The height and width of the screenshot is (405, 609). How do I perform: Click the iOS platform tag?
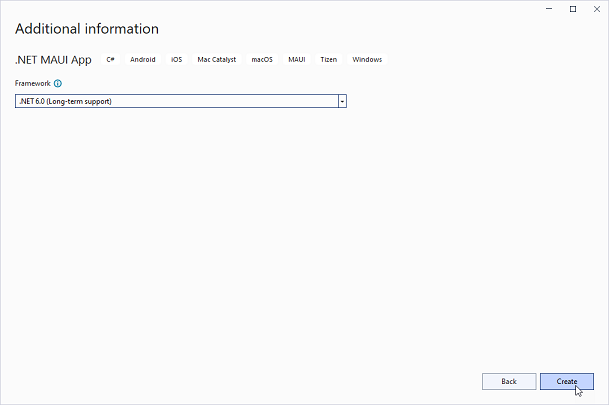[x=176, y=60]
